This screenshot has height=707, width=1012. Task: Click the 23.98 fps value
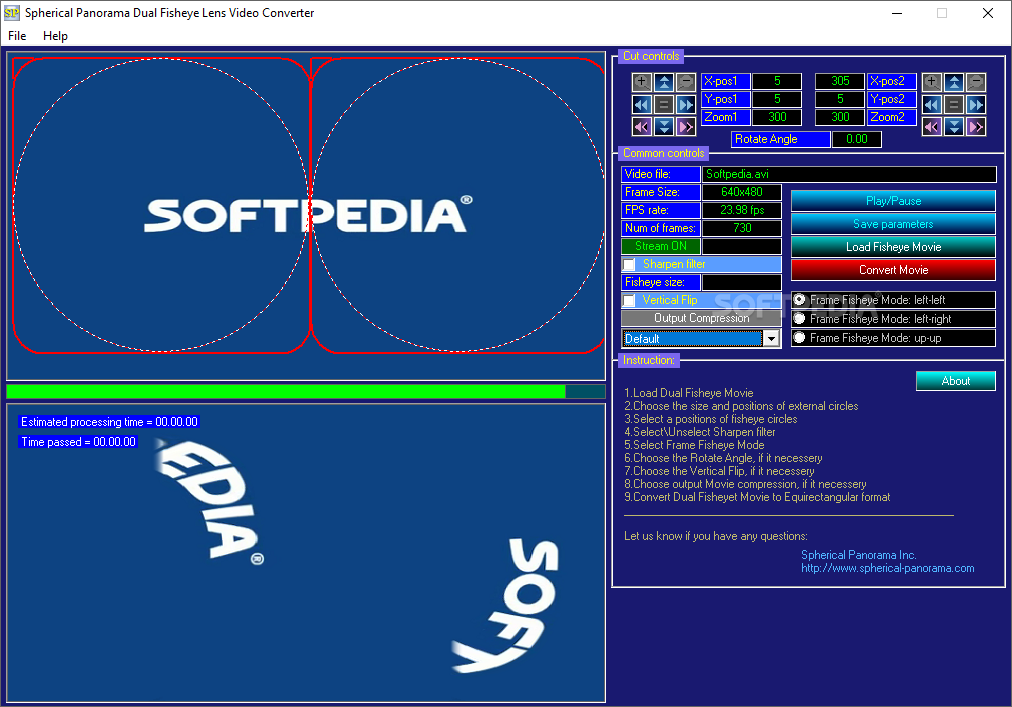(x=742, y=210)
